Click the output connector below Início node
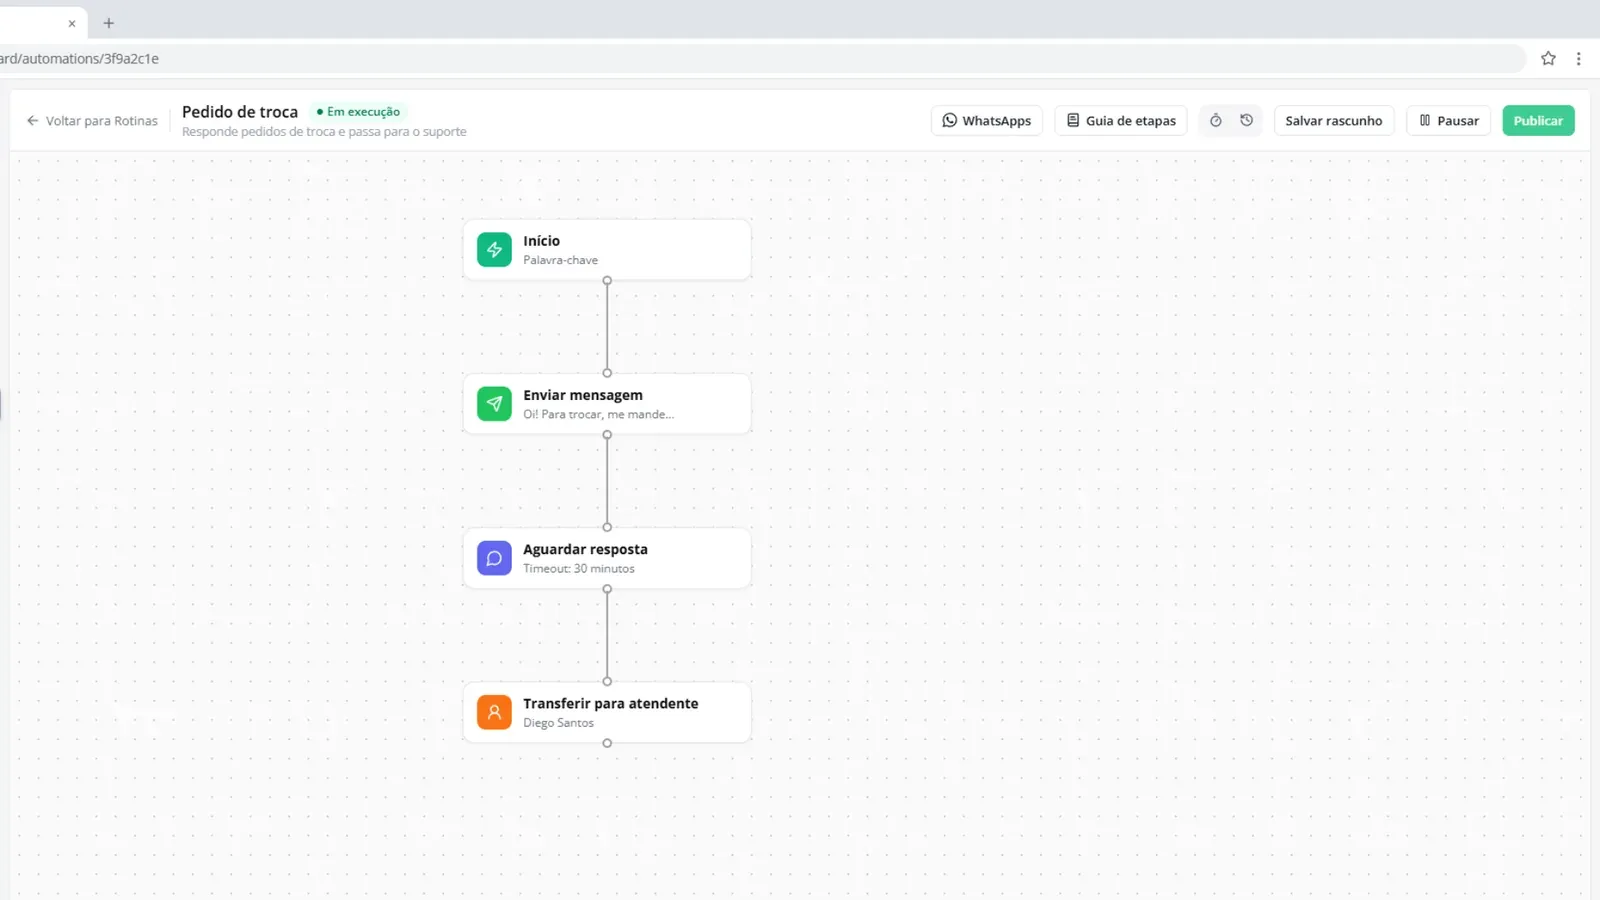Screen dimensions: 1600x900 pos(607,281)
